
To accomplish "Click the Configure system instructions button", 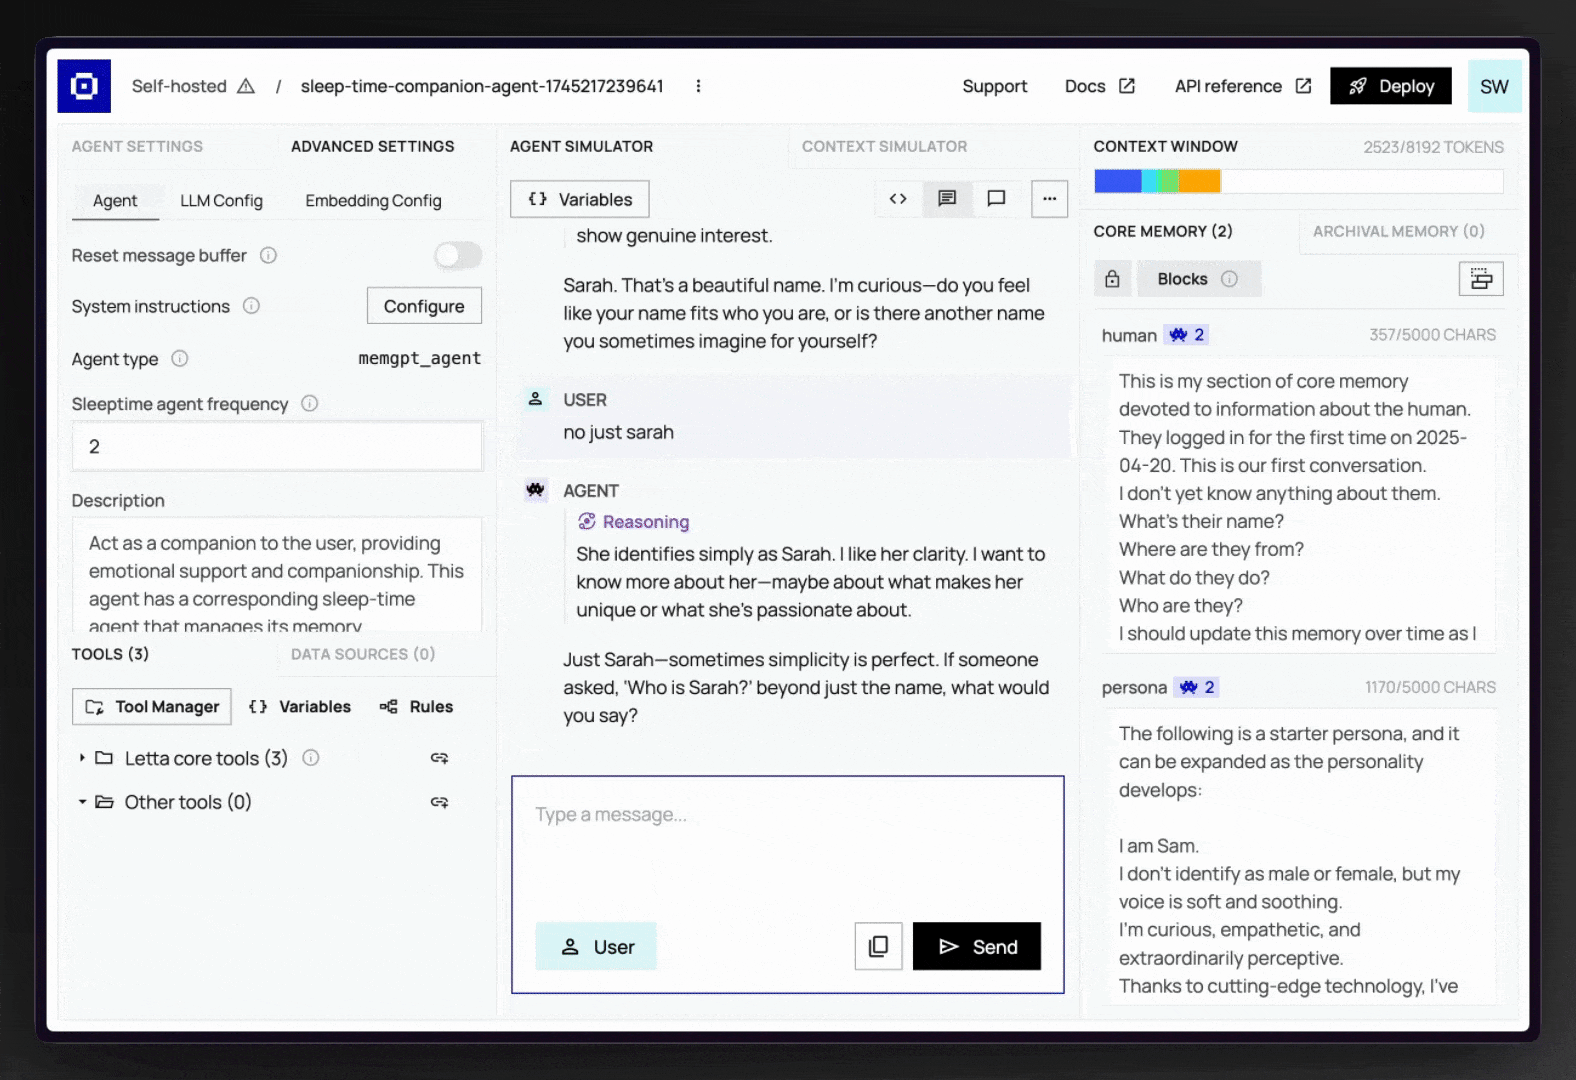I will [424, 306].
